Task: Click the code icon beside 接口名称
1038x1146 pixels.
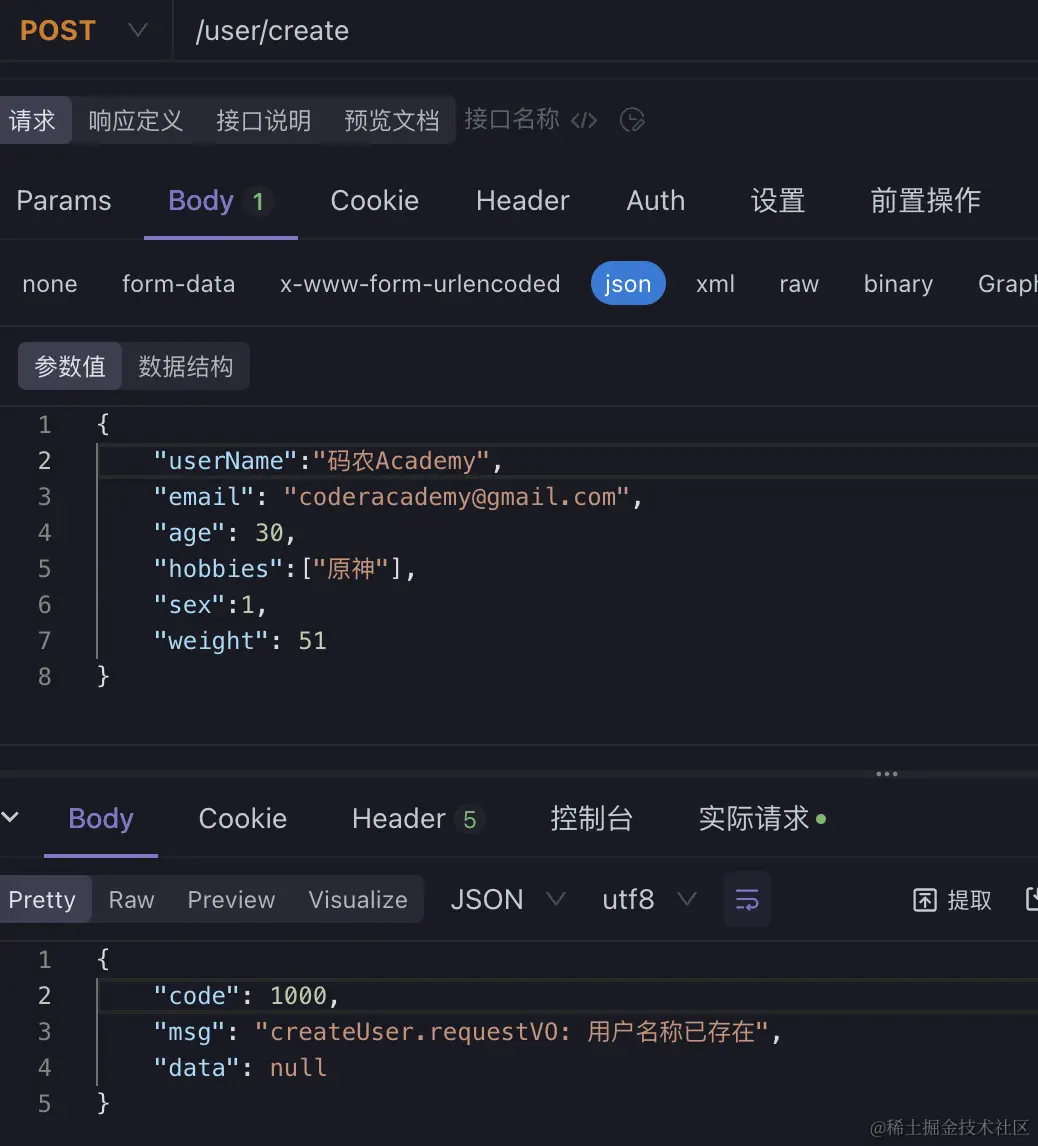Action: tap(584, 120)
